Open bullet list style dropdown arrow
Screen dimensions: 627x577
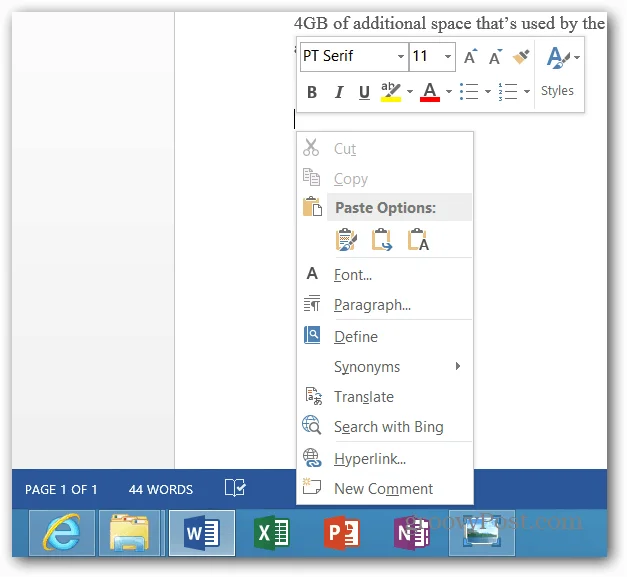point(488,92)
